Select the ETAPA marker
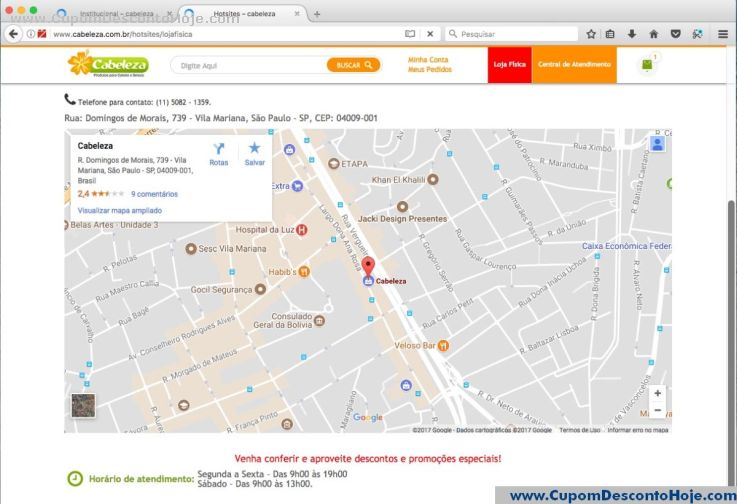This screenshot has width=737, height=504. pyautogui.click(x=334, y=164)
